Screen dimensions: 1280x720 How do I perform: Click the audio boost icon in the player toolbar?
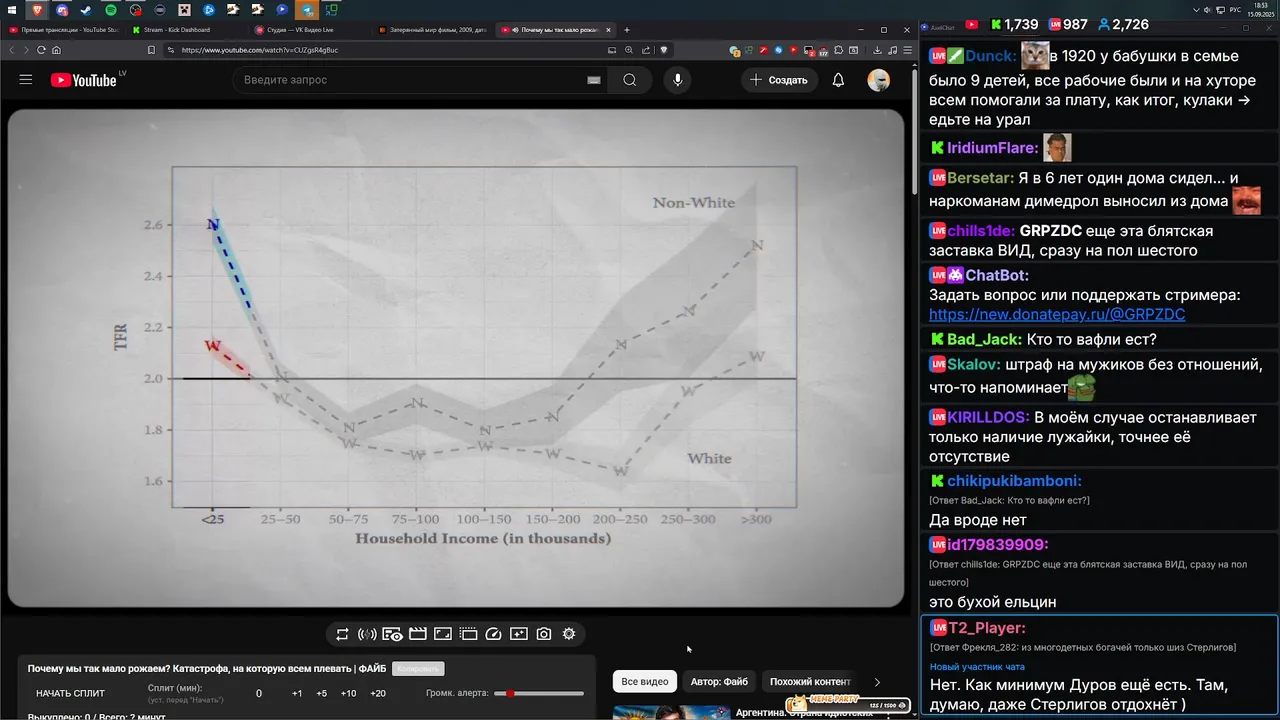point(367,634)
